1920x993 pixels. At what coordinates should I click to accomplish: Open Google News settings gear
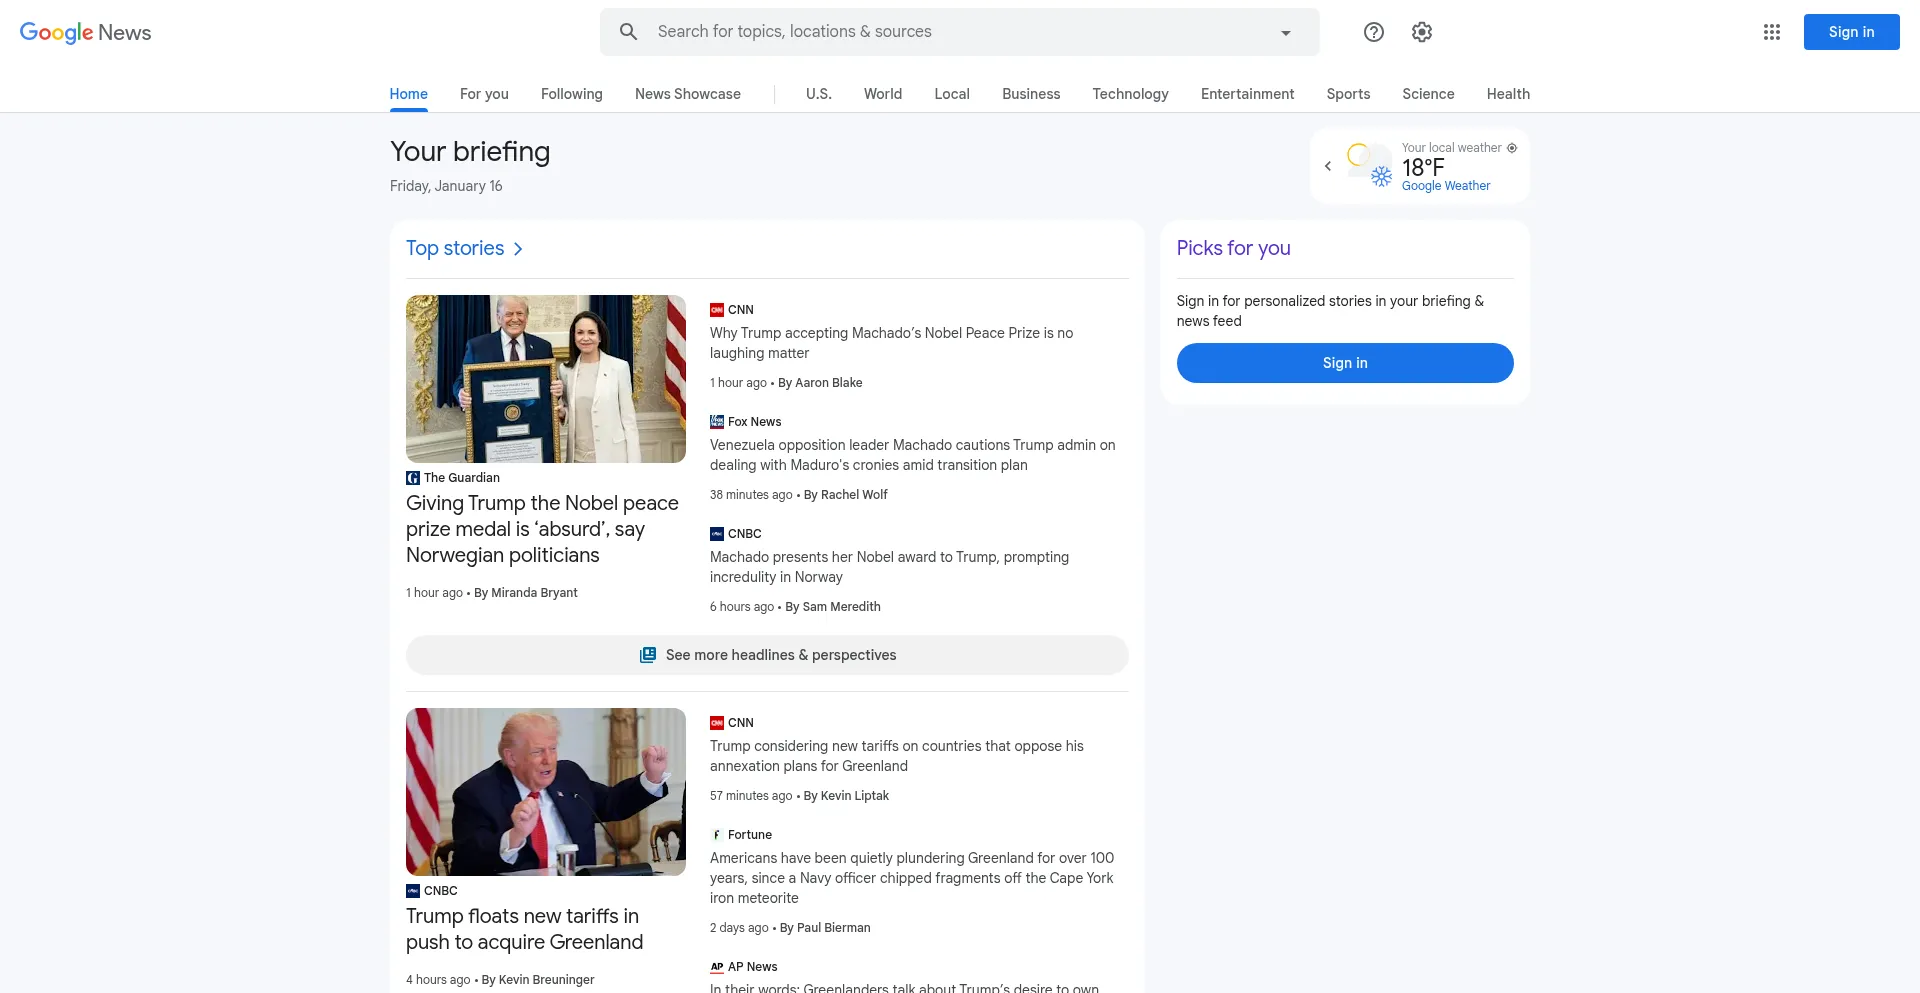coord(1421,31)
